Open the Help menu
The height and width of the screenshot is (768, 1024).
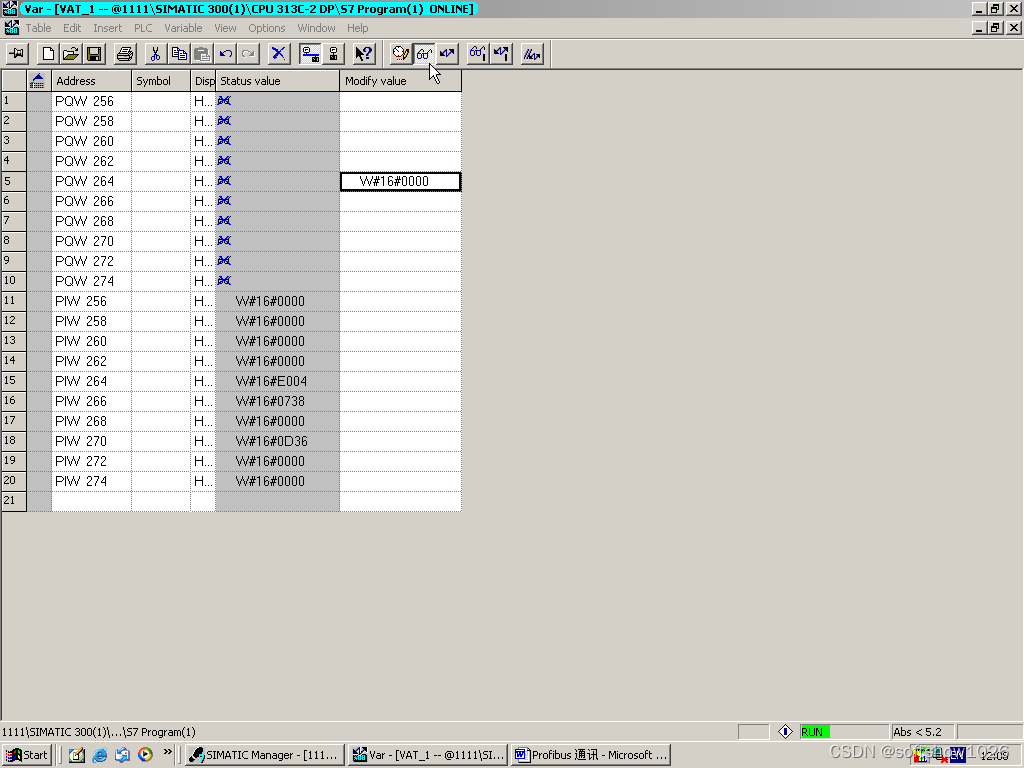click(357, 28)
